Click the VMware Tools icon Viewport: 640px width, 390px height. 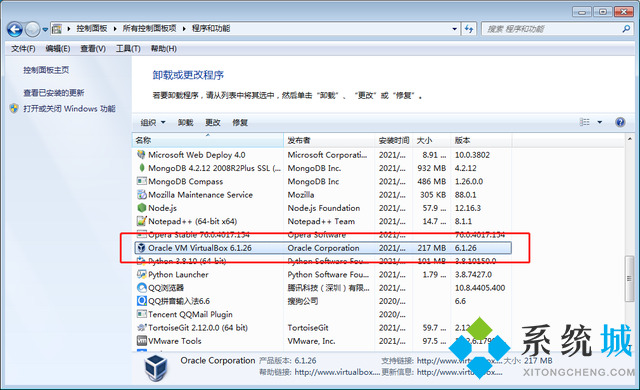141,341
